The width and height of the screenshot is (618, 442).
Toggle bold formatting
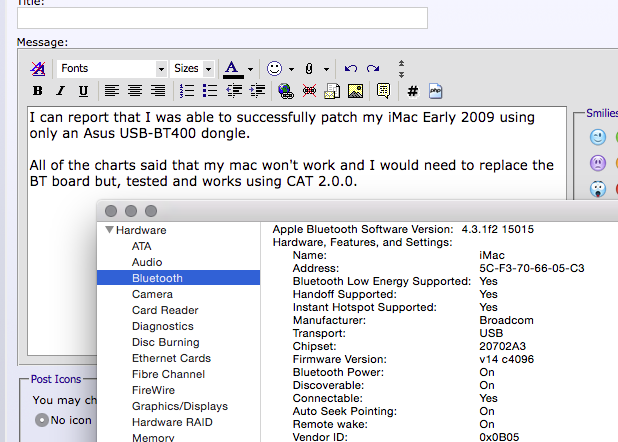[x=37, y=91]
